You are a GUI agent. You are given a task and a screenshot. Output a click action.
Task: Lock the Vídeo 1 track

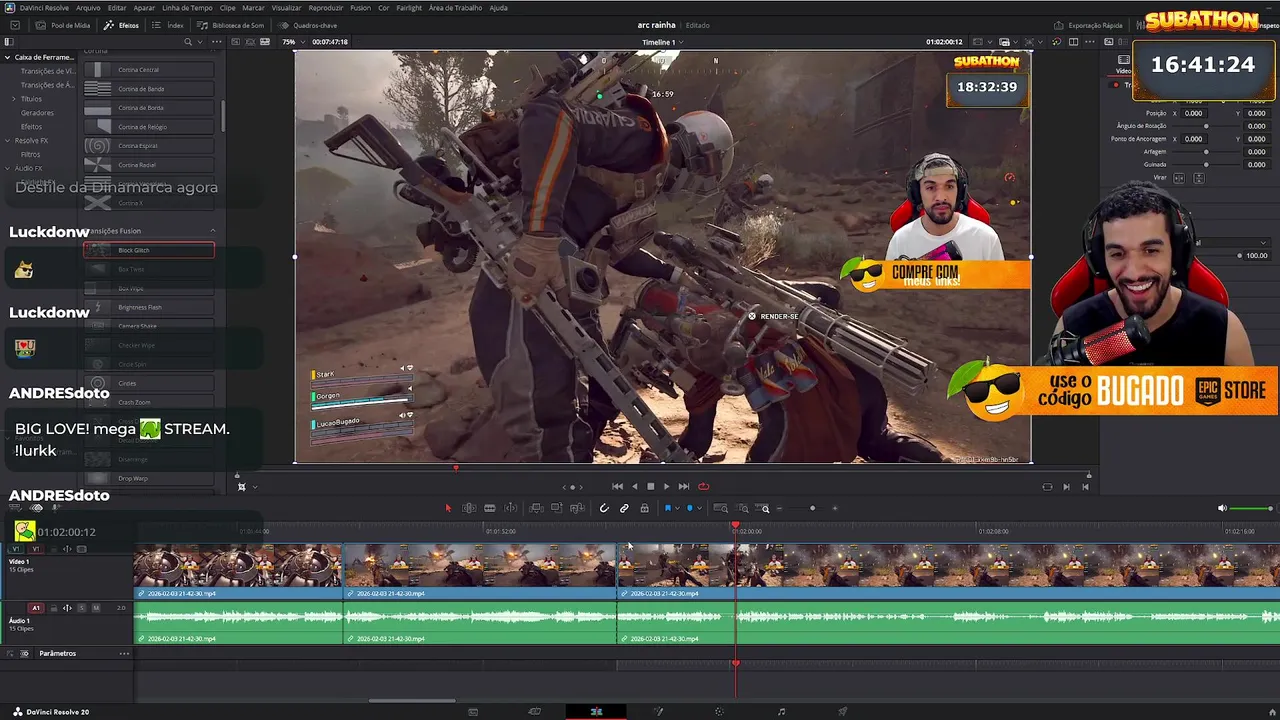[54, 549]
